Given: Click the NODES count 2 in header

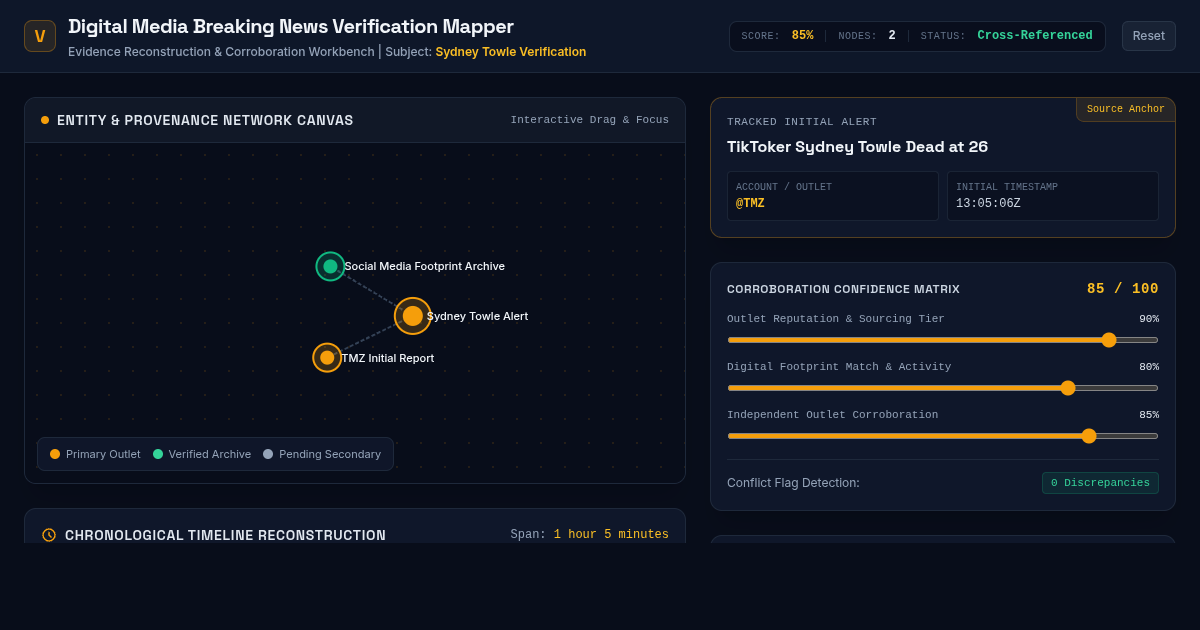Looking at the screenshot, I should (892, 36).
